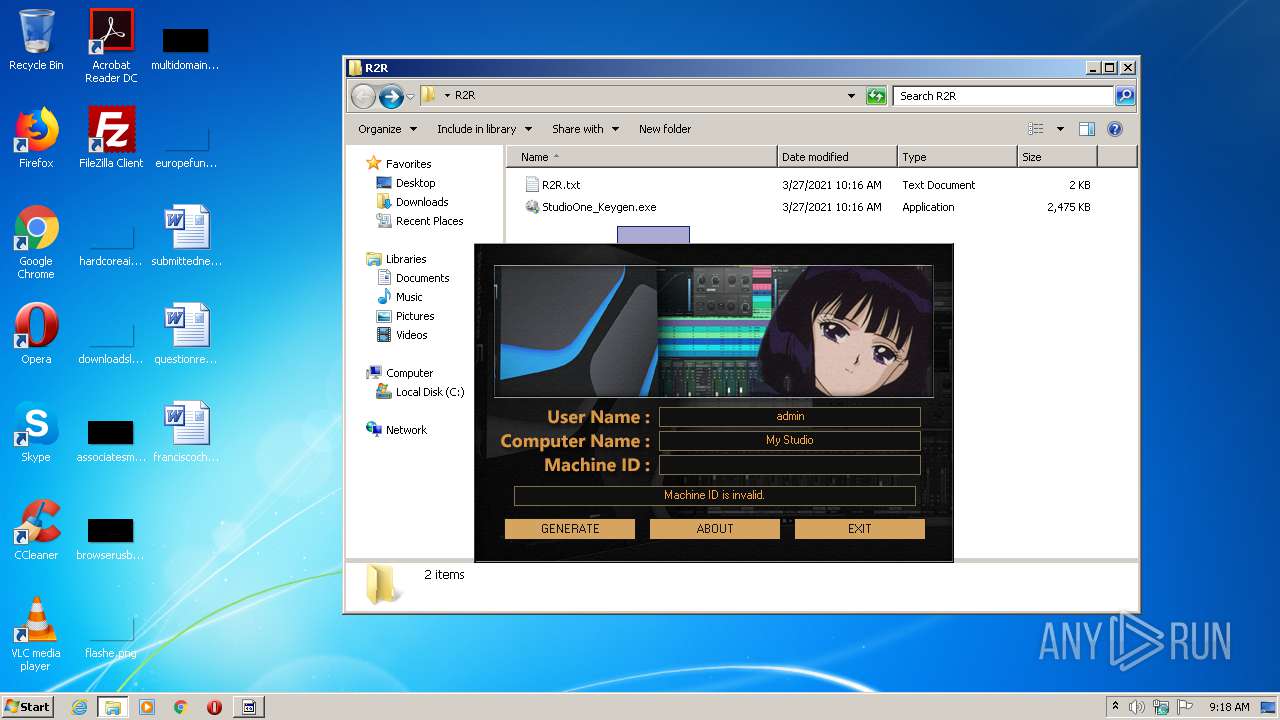Select StudioOne_Keygen.exe file

(x=599, y=207)
